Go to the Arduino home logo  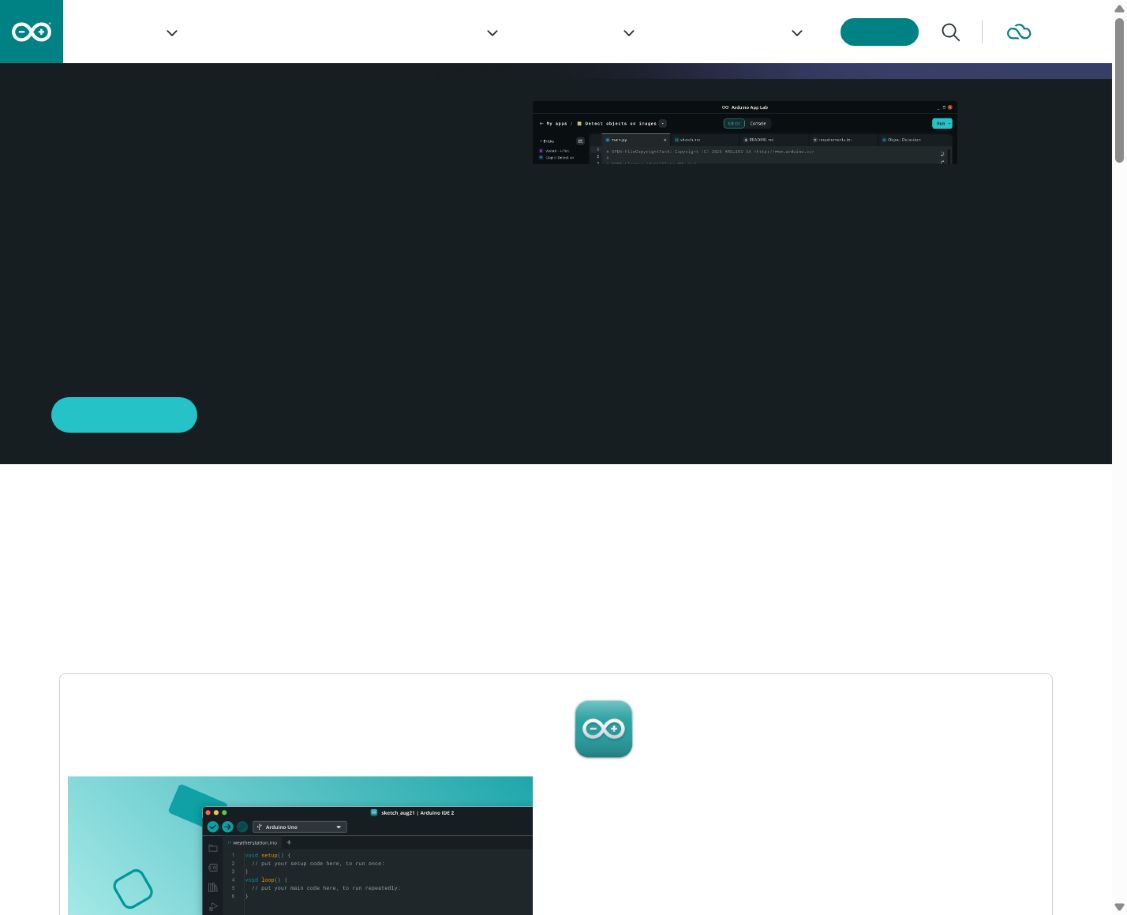click(32, 32)
